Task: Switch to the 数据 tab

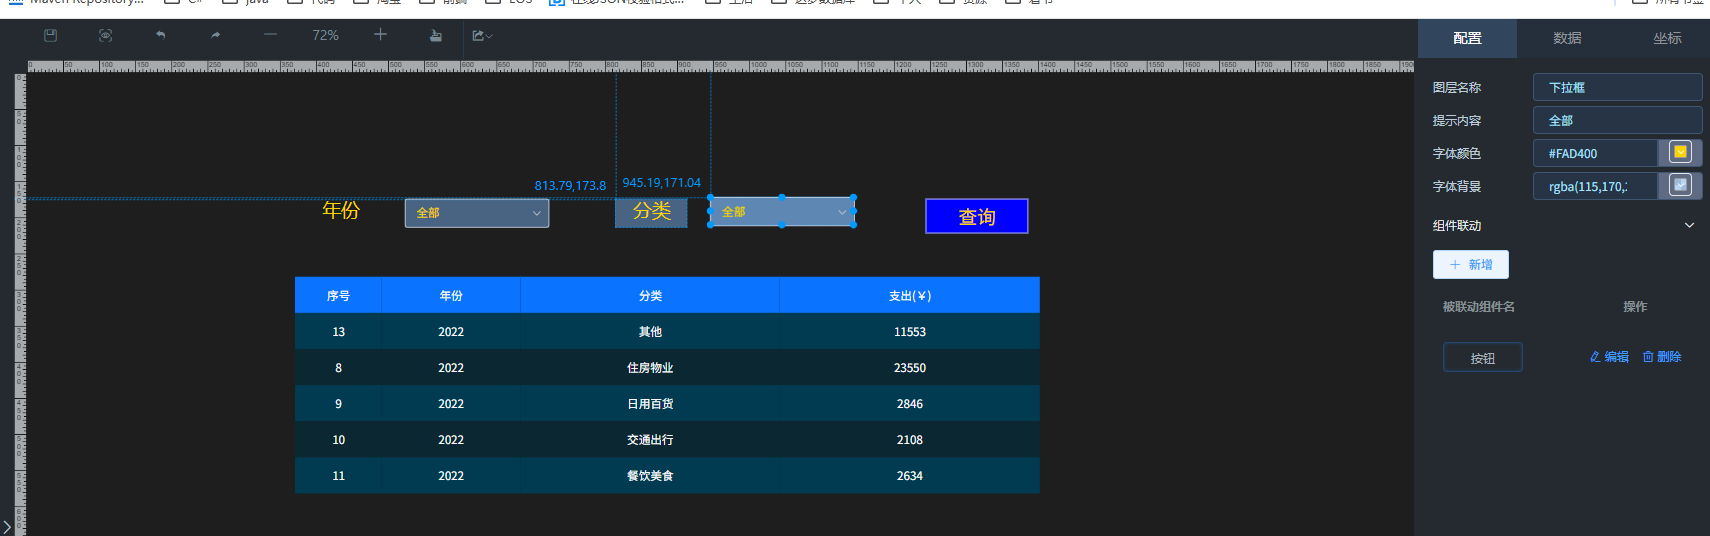Action: tap(1567, 38)
